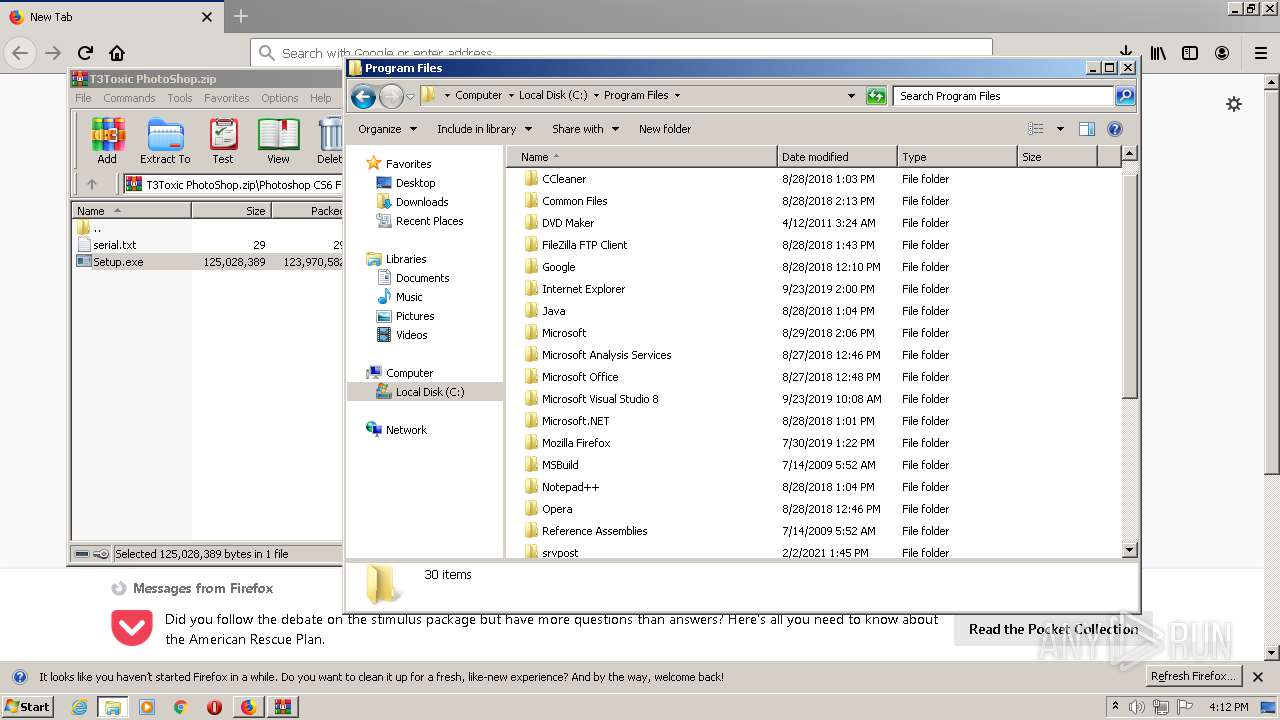The image size is (1280, 720).
Task: Click Read the Pocket Collection button
Action: tap(1053, 629)
